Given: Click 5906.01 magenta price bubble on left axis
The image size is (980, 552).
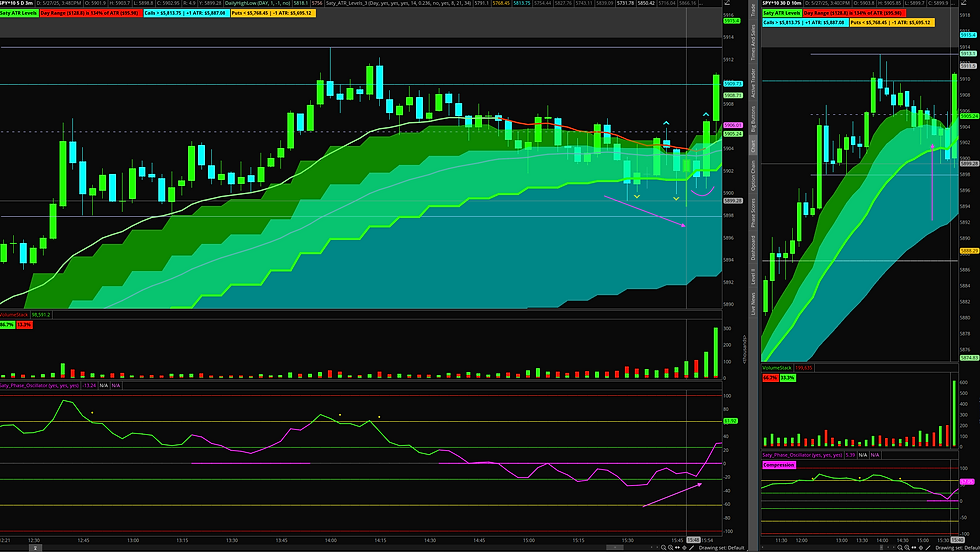Looking at the screenshot, I should (732, 125).
